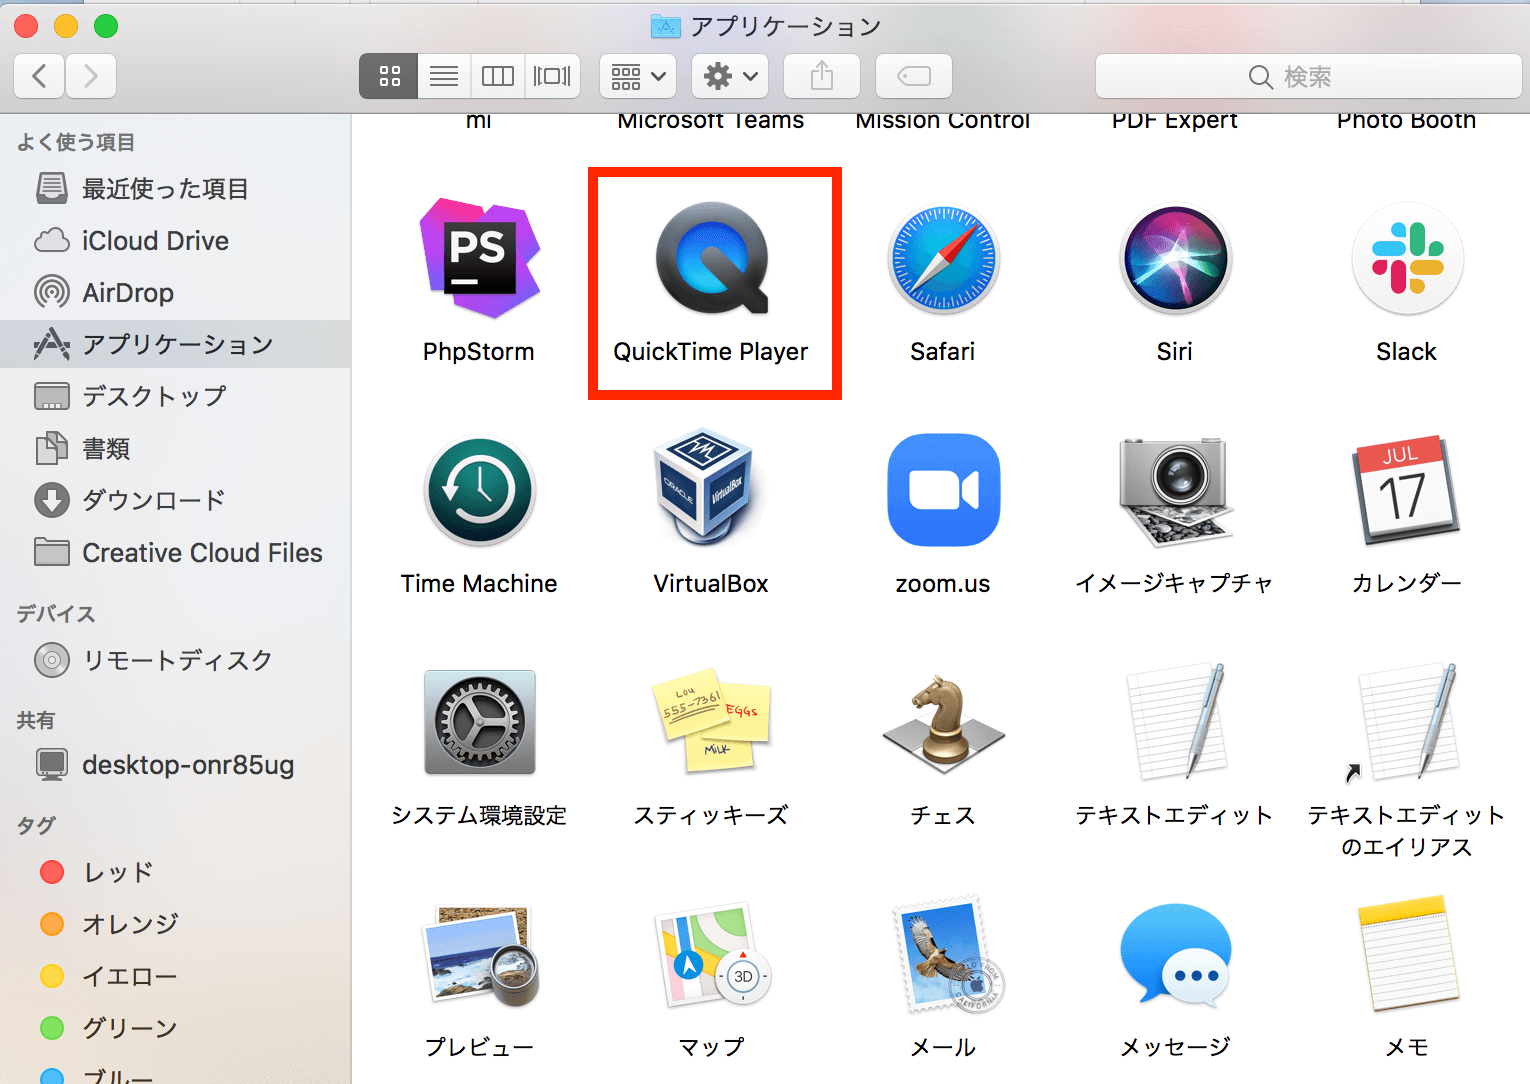Image resolution: width=1530 pixels, height=1084 pixels.
Task: Click the マップ name label
Action: point(711,1047)
